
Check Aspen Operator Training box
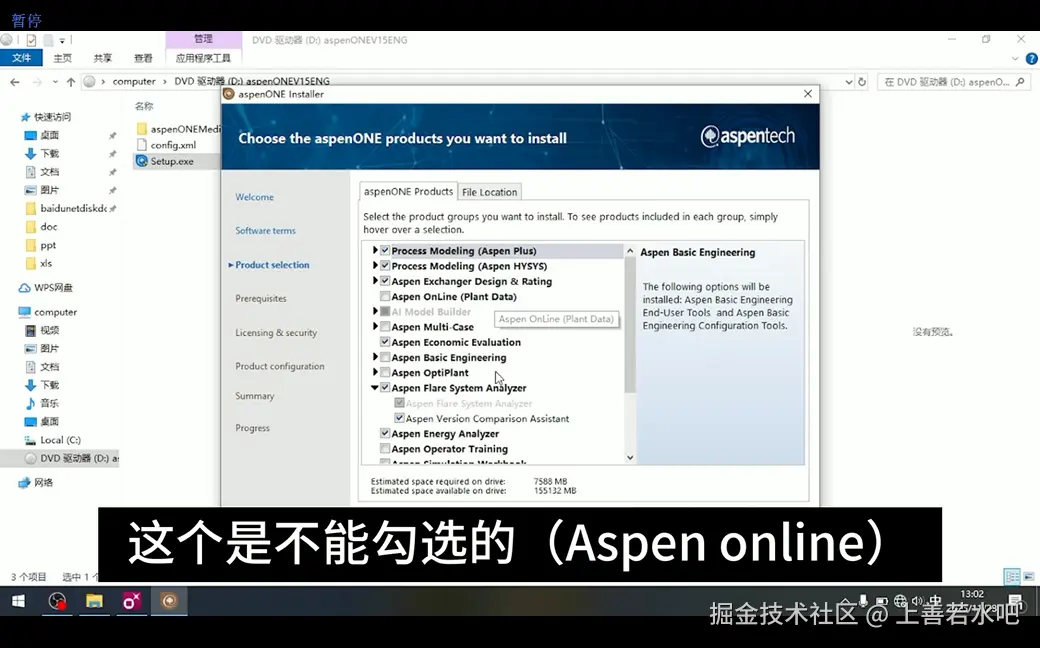click(x=385, y=449)
